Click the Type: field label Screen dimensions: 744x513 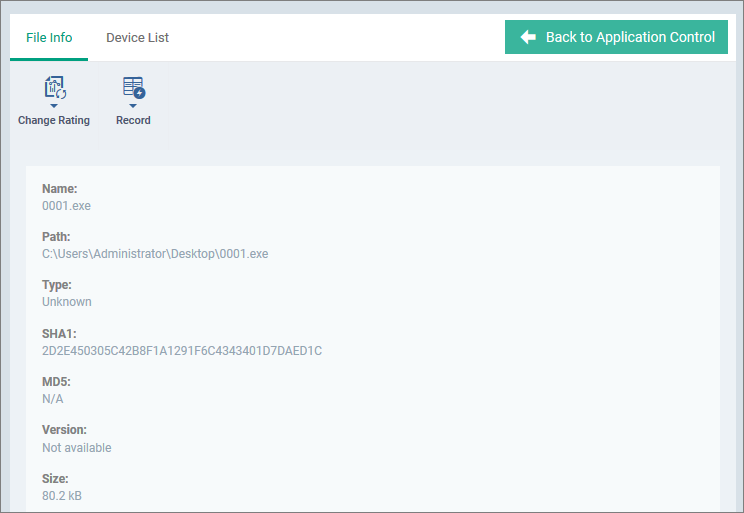coord(57,285)
